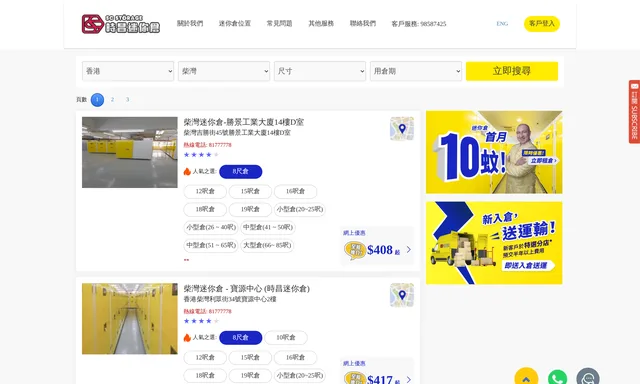Click arrow beside the $417 online price
This screenshot has width=640, height=384.
tap(409, 380)
